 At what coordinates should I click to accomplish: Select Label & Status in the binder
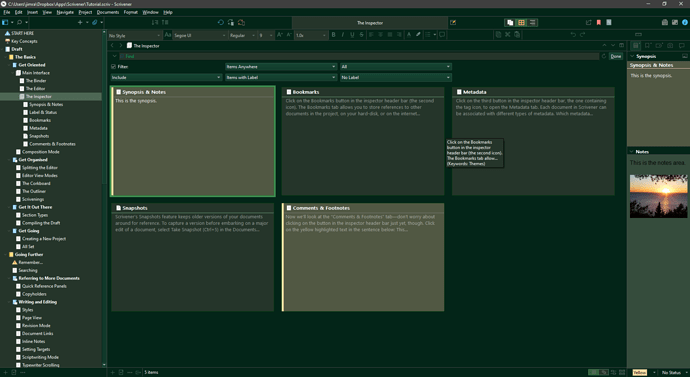43,113
